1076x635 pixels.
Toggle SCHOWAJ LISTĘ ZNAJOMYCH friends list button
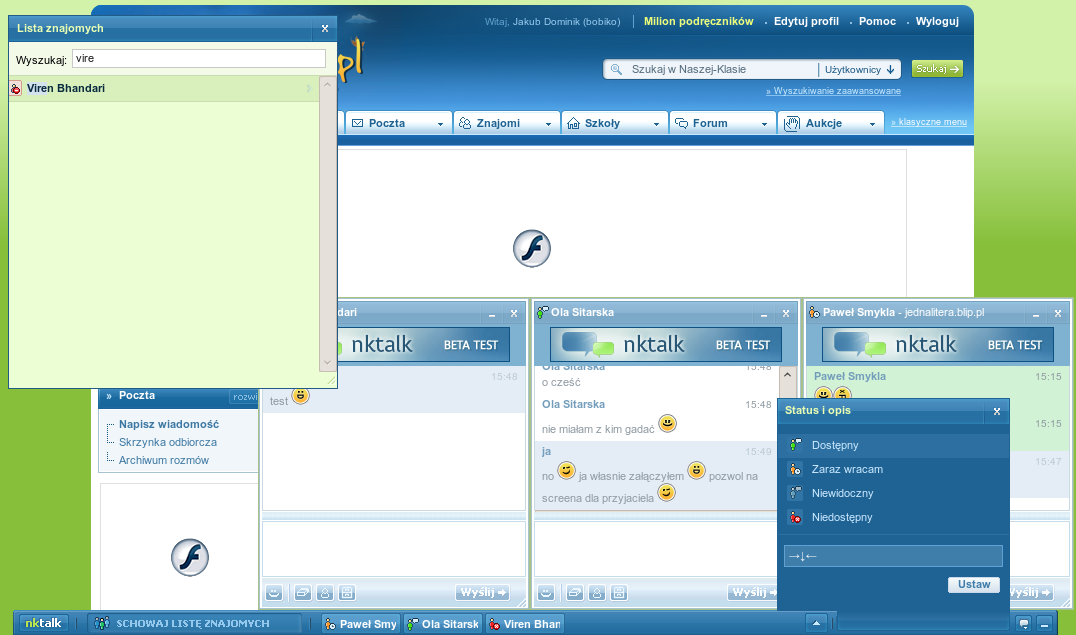pos(195,623)
